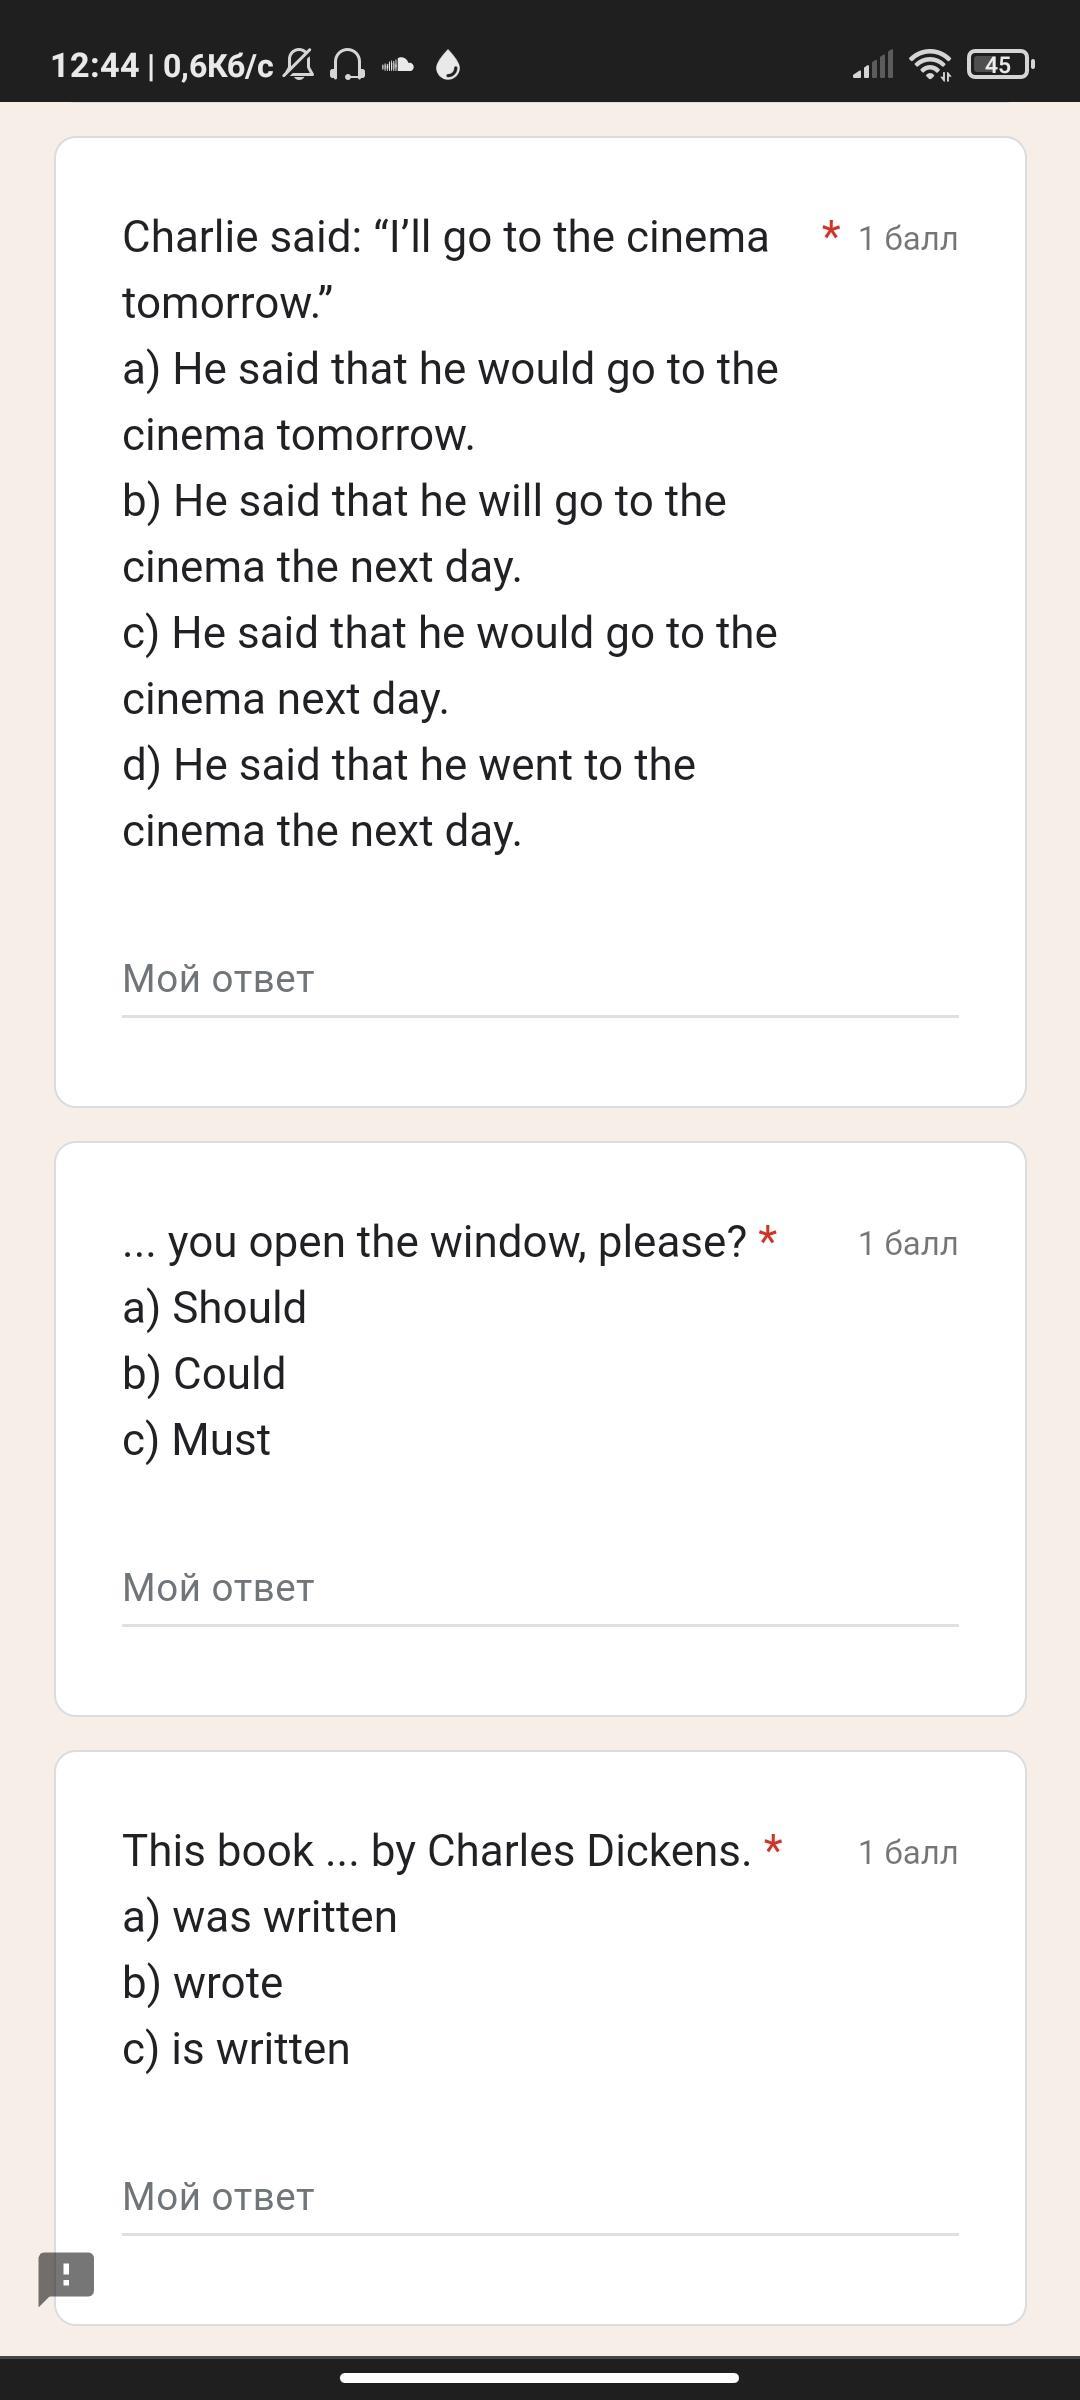Click answer field under Charles Dickens question
The height and width of the screenshot is (2400, 1080).
click(540, 2197)
